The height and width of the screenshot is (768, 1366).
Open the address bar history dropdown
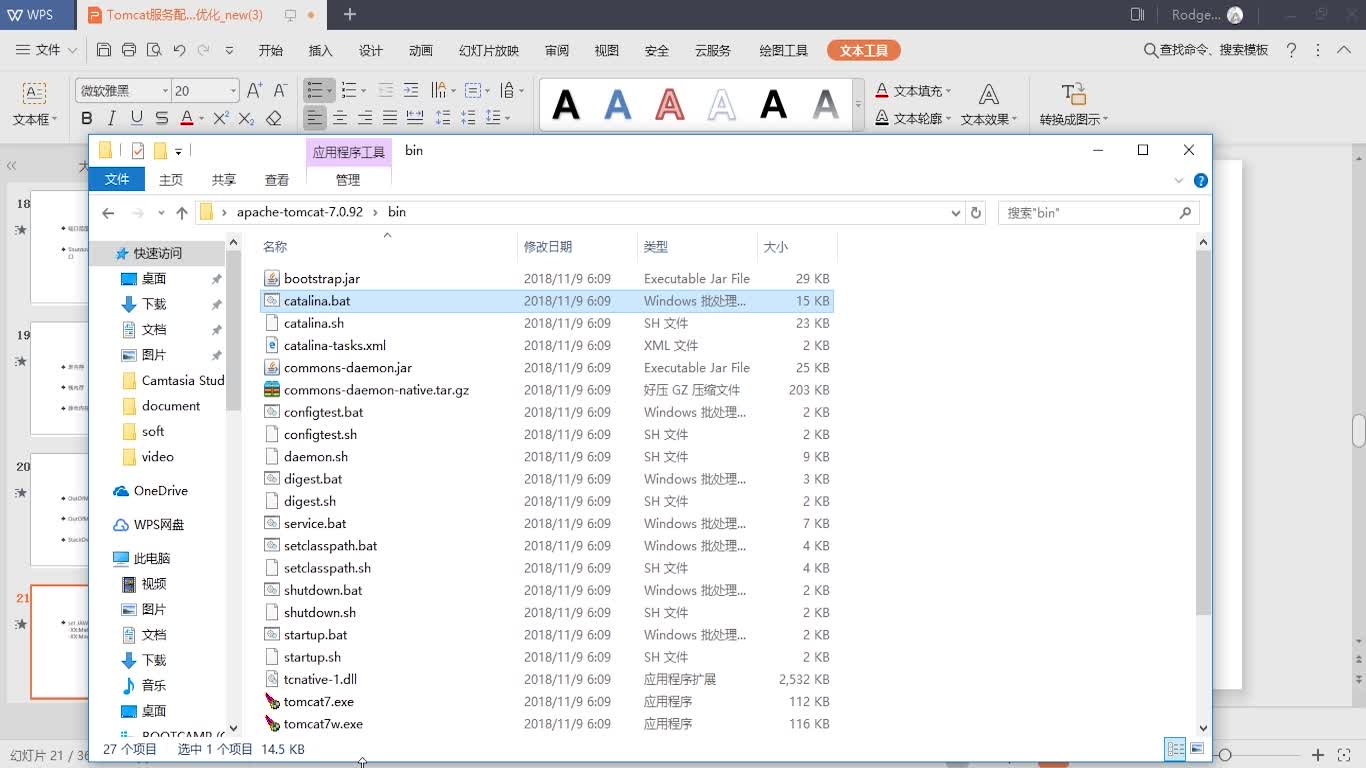(956, 212)
